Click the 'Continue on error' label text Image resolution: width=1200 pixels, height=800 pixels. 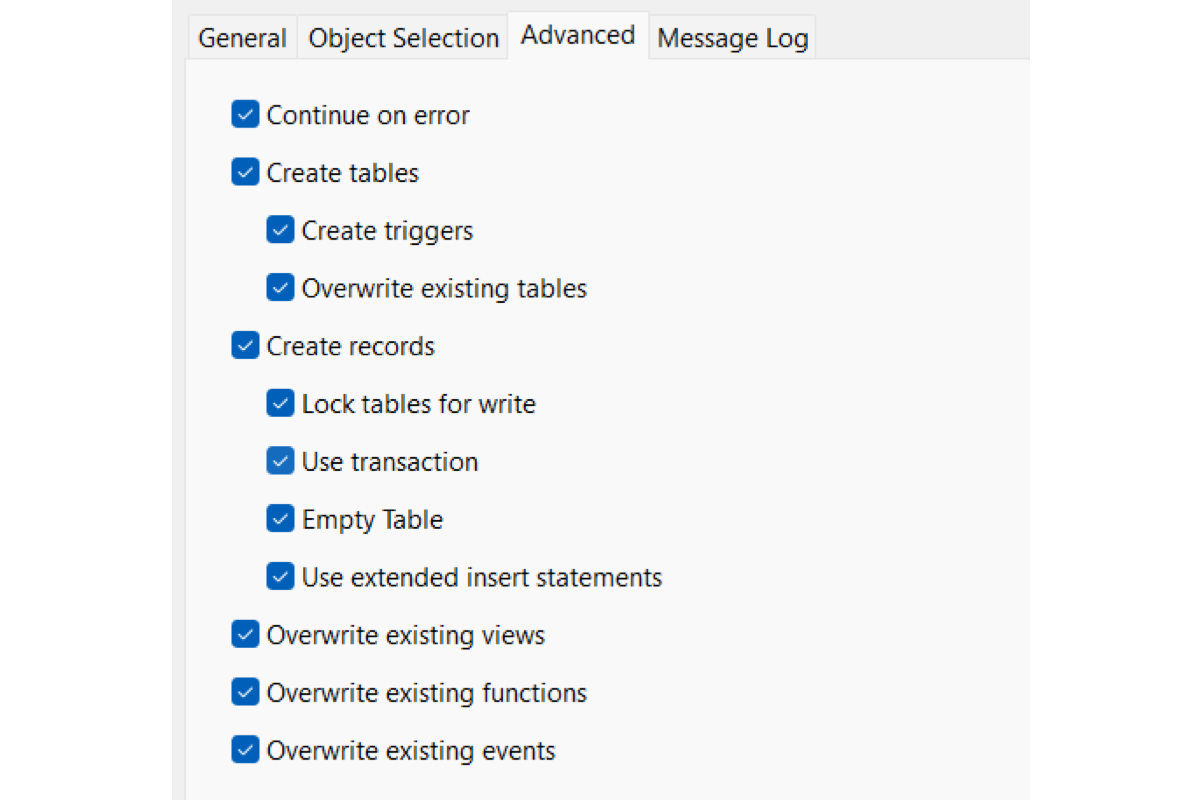coord(368,115)
